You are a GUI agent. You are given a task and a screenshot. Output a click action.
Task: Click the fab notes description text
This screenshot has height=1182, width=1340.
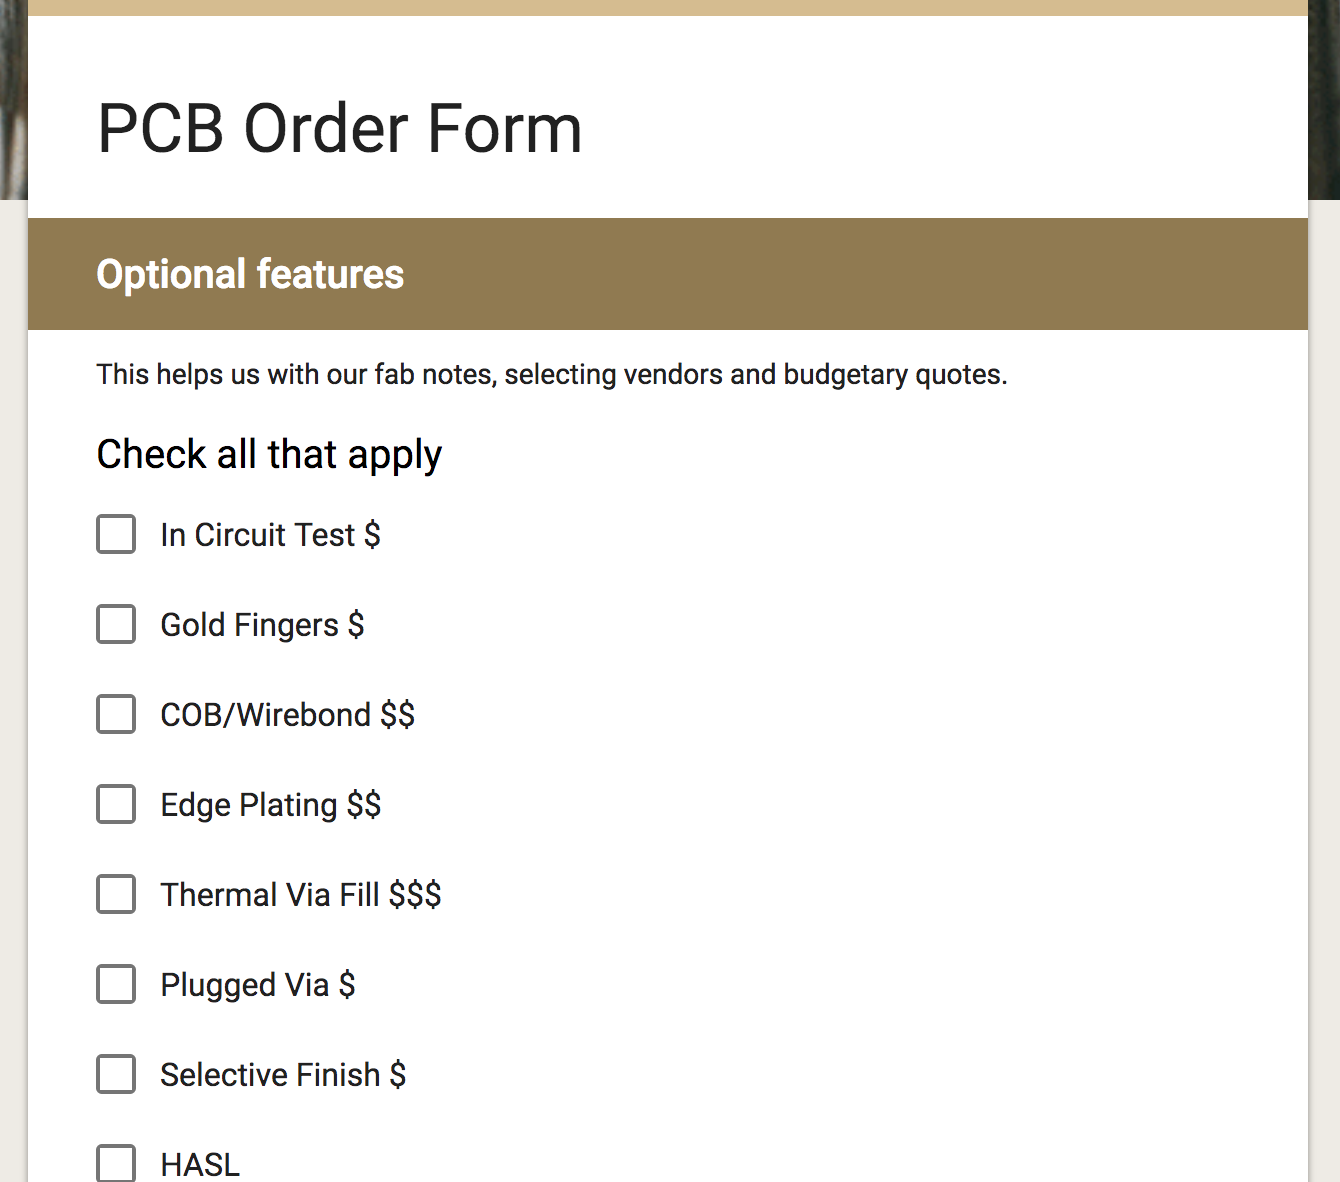click(x=552, y=374)
